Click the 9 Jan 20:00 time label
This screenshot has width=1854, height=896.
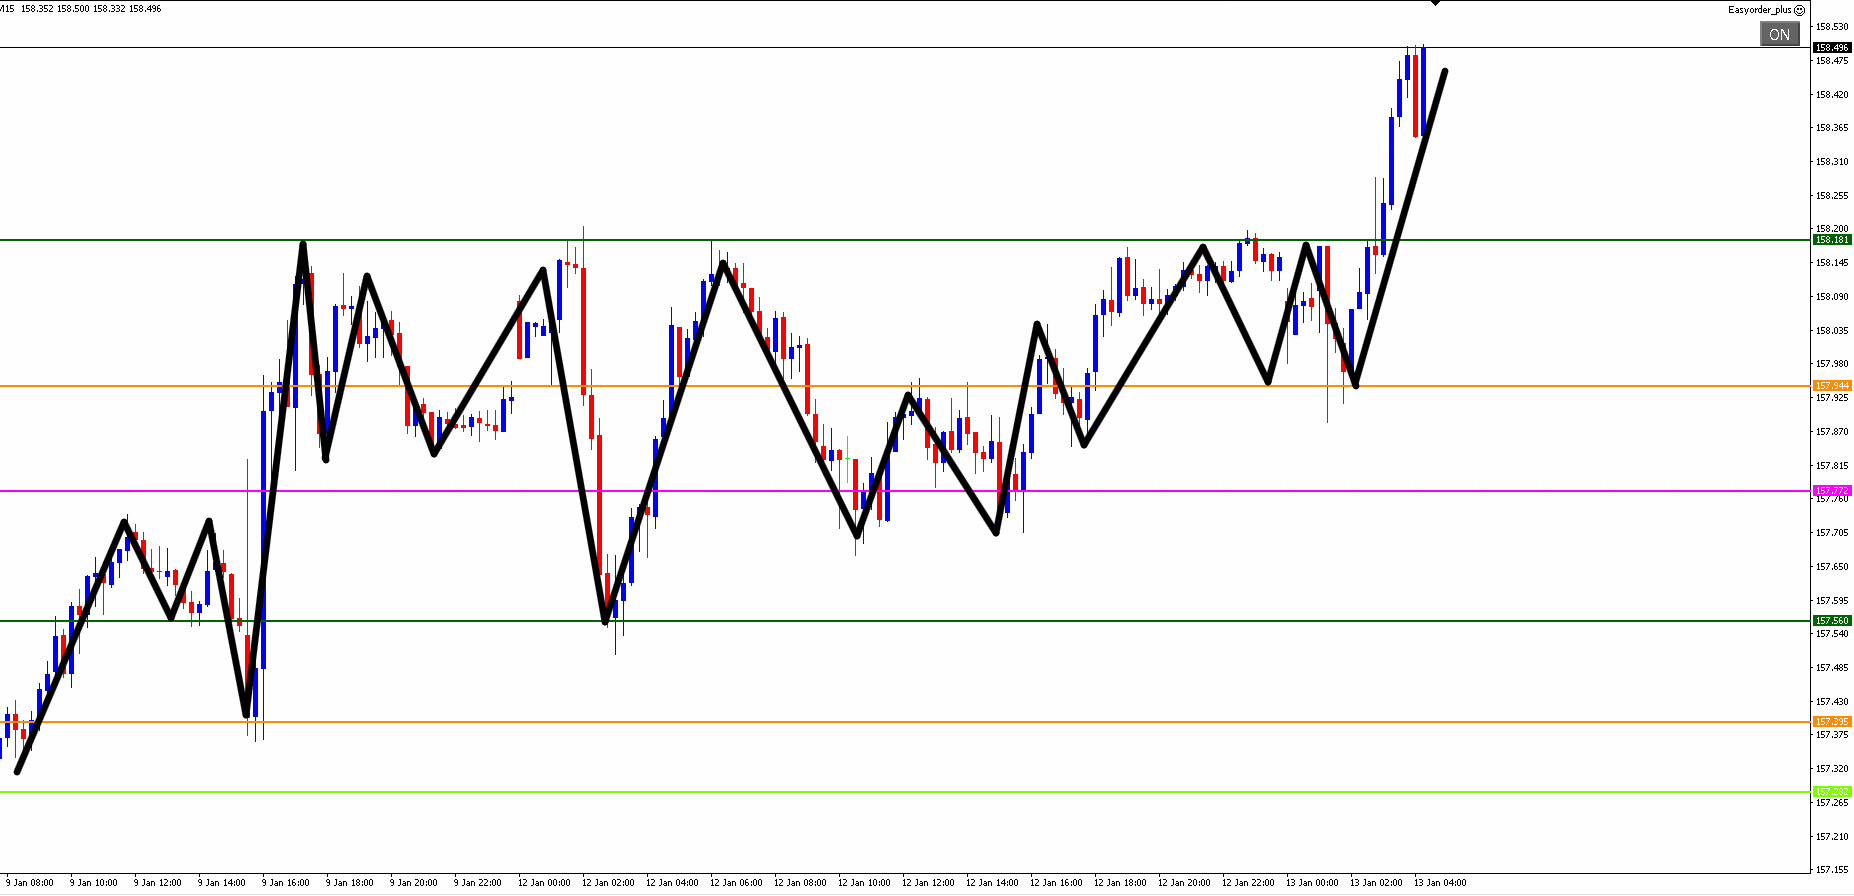(x=414, y=883)
